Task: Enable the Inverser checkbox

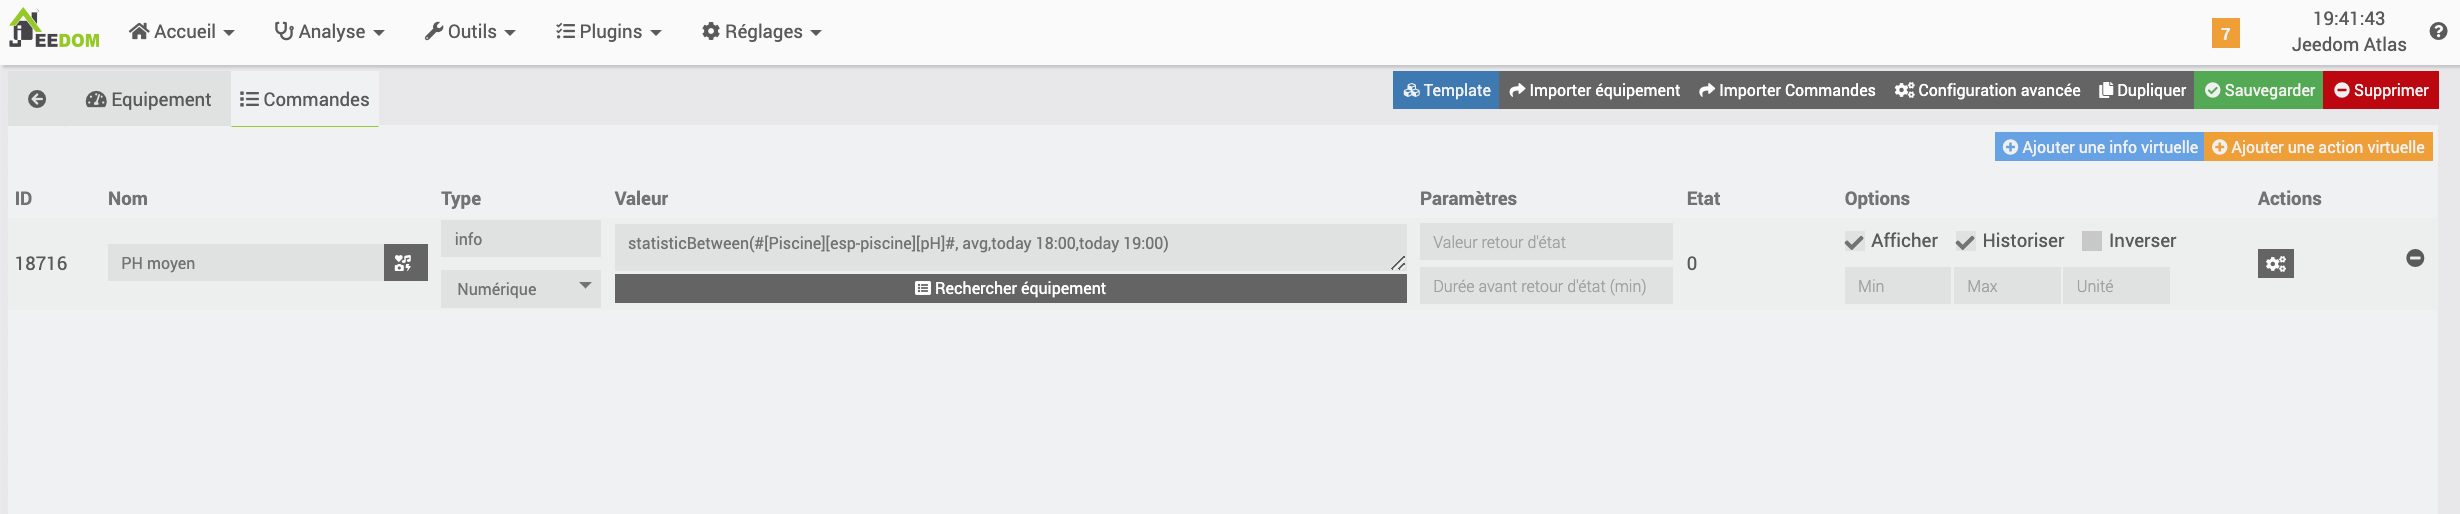Action: point(2091,241)
